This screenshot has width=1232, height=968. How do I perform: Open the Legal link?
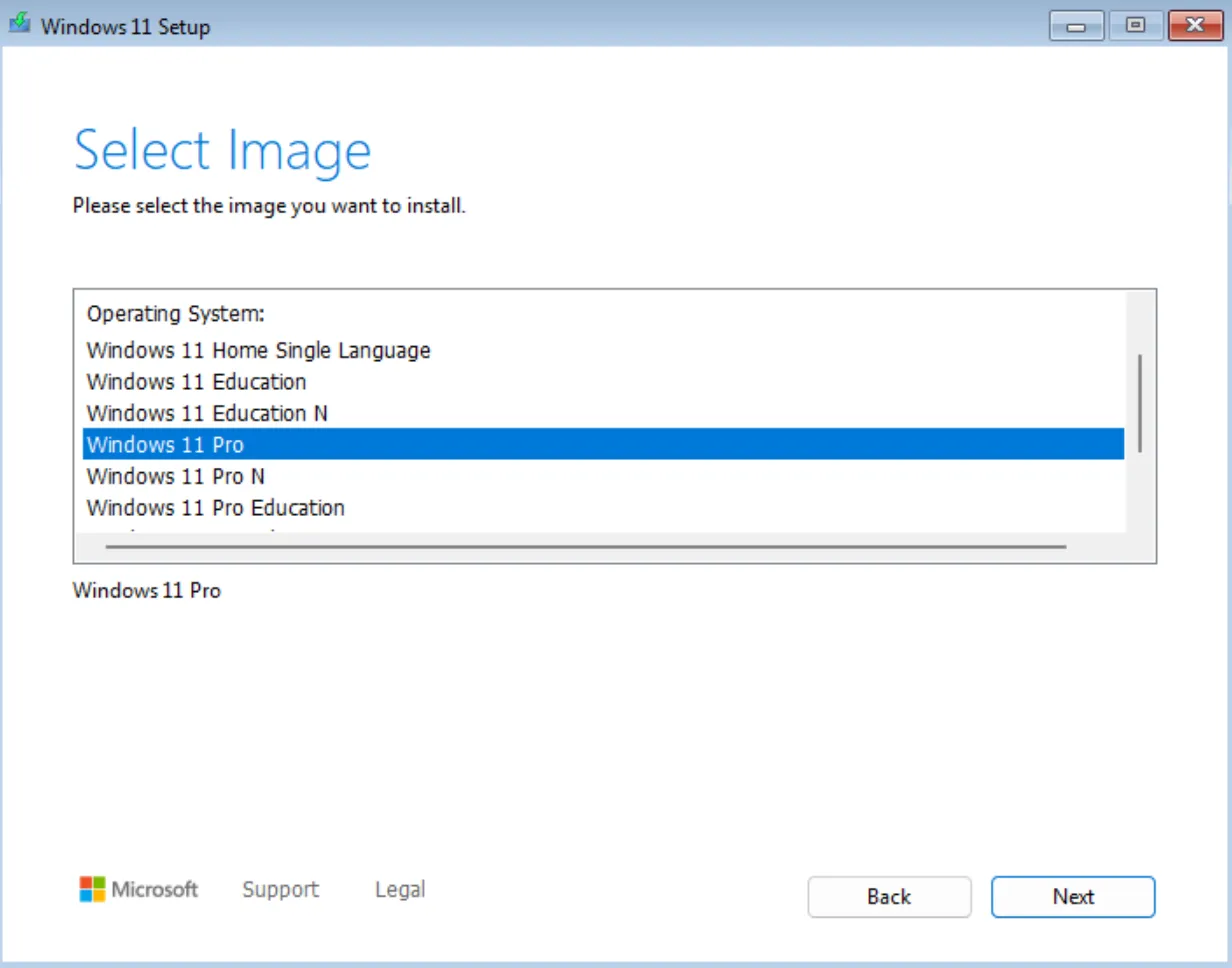click(400, 889)
